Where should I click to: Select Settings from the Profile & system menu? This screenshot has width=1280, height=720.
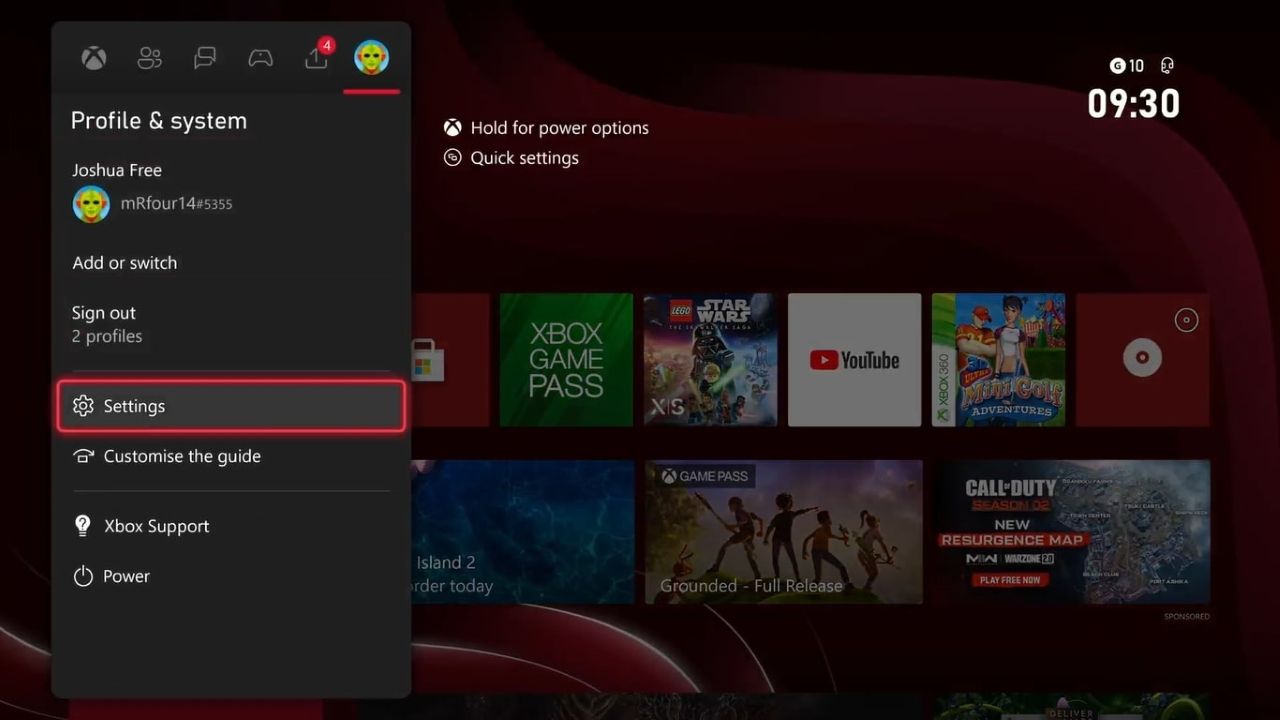tap(134, 406)
